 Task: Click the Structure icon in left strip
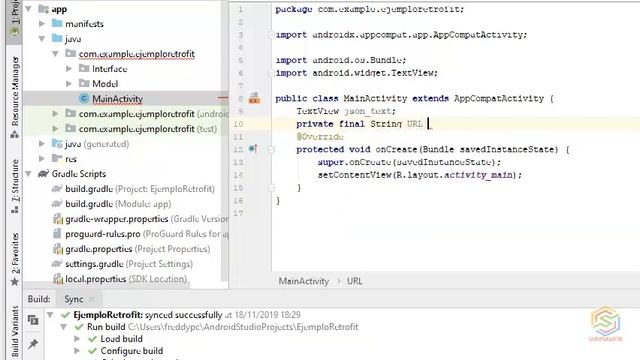(x=15, y=209)
